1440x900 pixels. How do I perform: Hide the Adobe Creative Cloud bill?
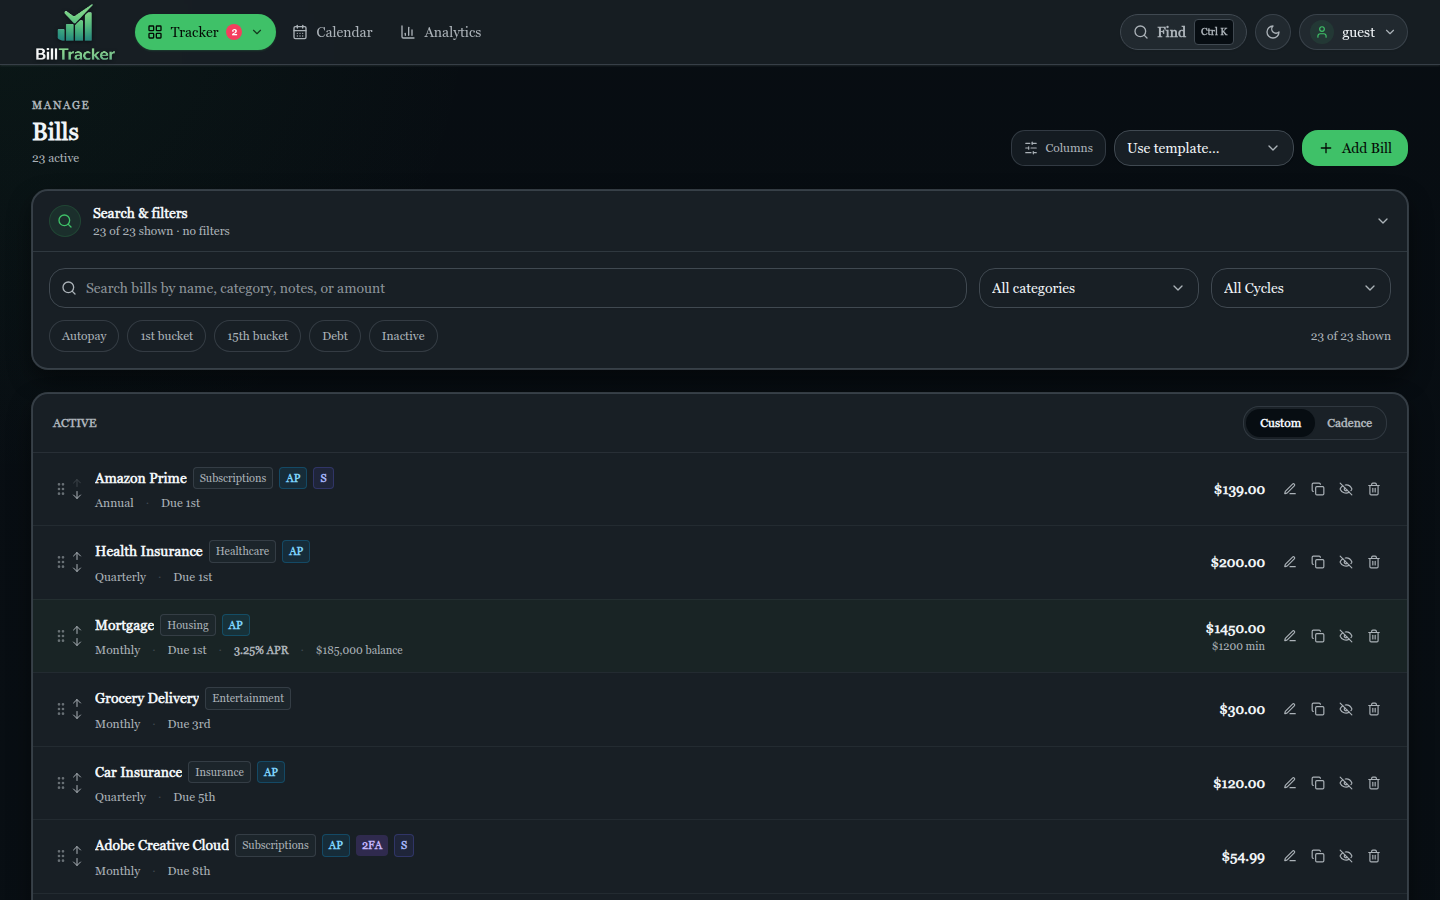(1346, 856)
